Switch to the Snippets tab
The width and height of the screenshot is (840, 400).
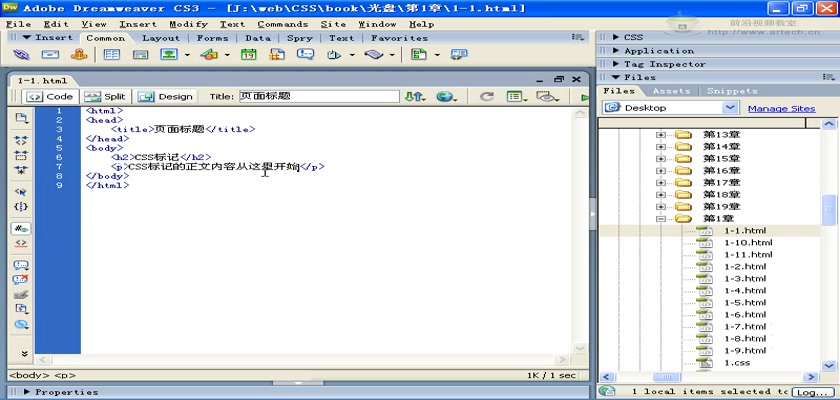coord(732,91)
